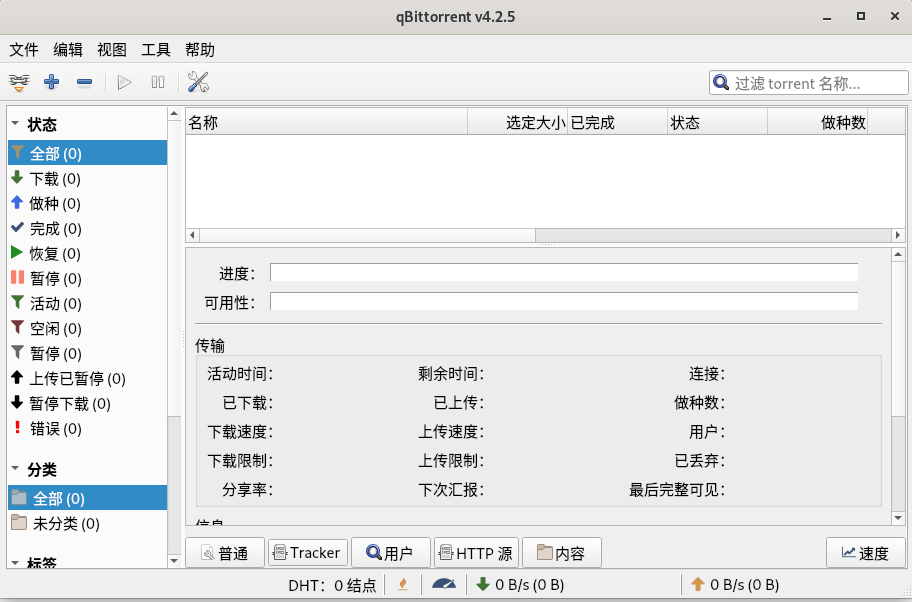The width and height of the screenshot is (912, 602).
Task: Select 暂停 (0) with gray funnel icon
Action: point(87,354)
